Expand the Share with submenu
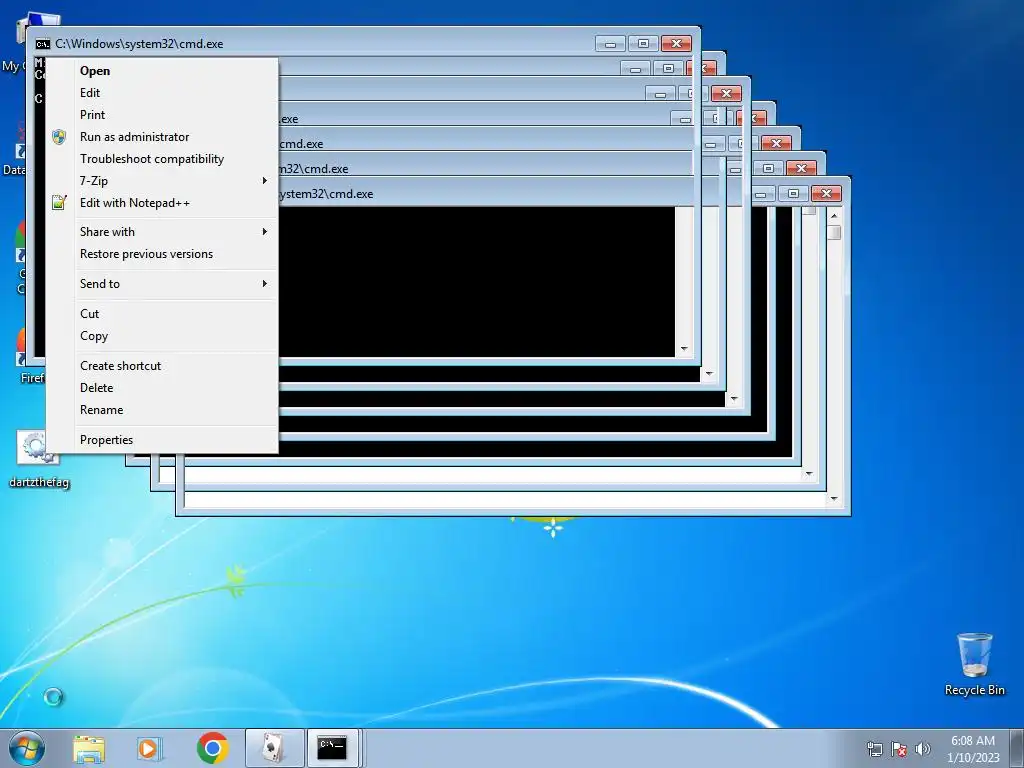The height and width of the screenshot is (768, 1024). pyautogui.click(x=163, y=232)
